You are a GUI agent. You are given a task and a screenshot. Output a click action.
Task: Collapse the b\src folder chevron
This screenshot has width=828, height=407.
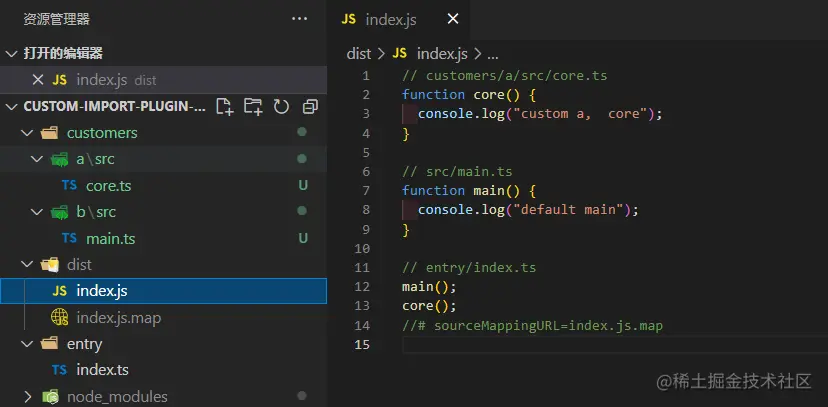coord(36,212)
